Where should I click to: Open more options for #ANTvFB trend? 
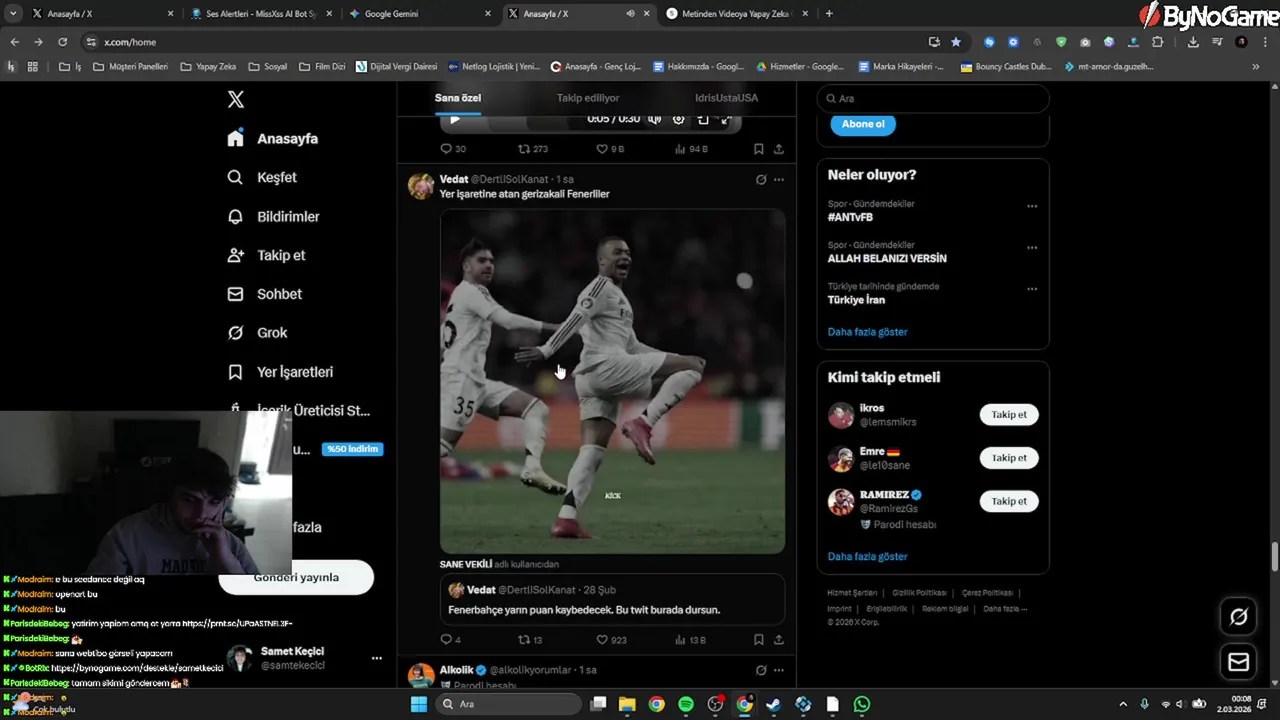click(1032, 207)
